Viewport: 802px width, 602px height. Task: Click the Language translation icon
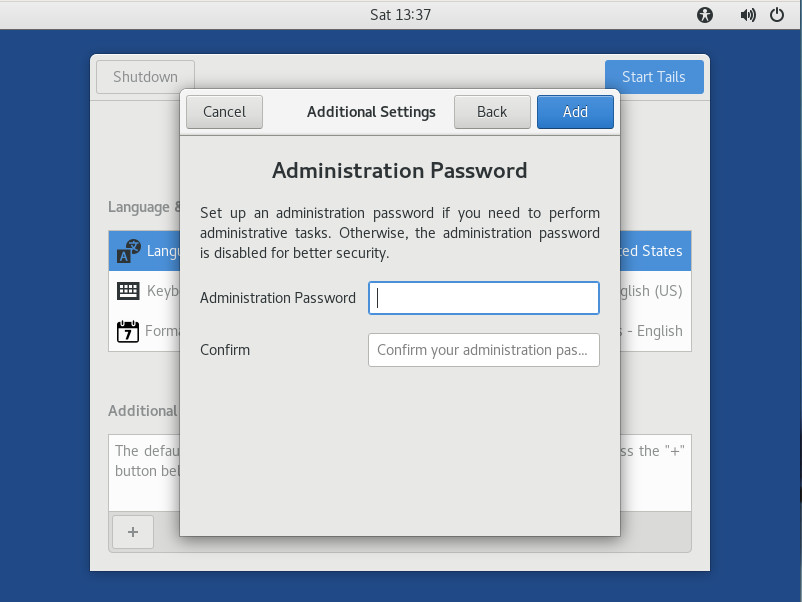(128, 251)
